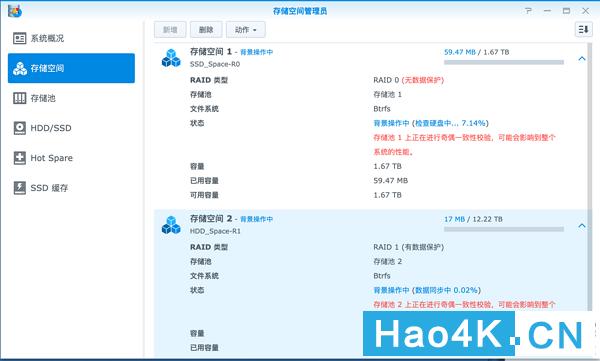
Task: Click the SSD 缓存 lightning icon
Action: (20, 188)
